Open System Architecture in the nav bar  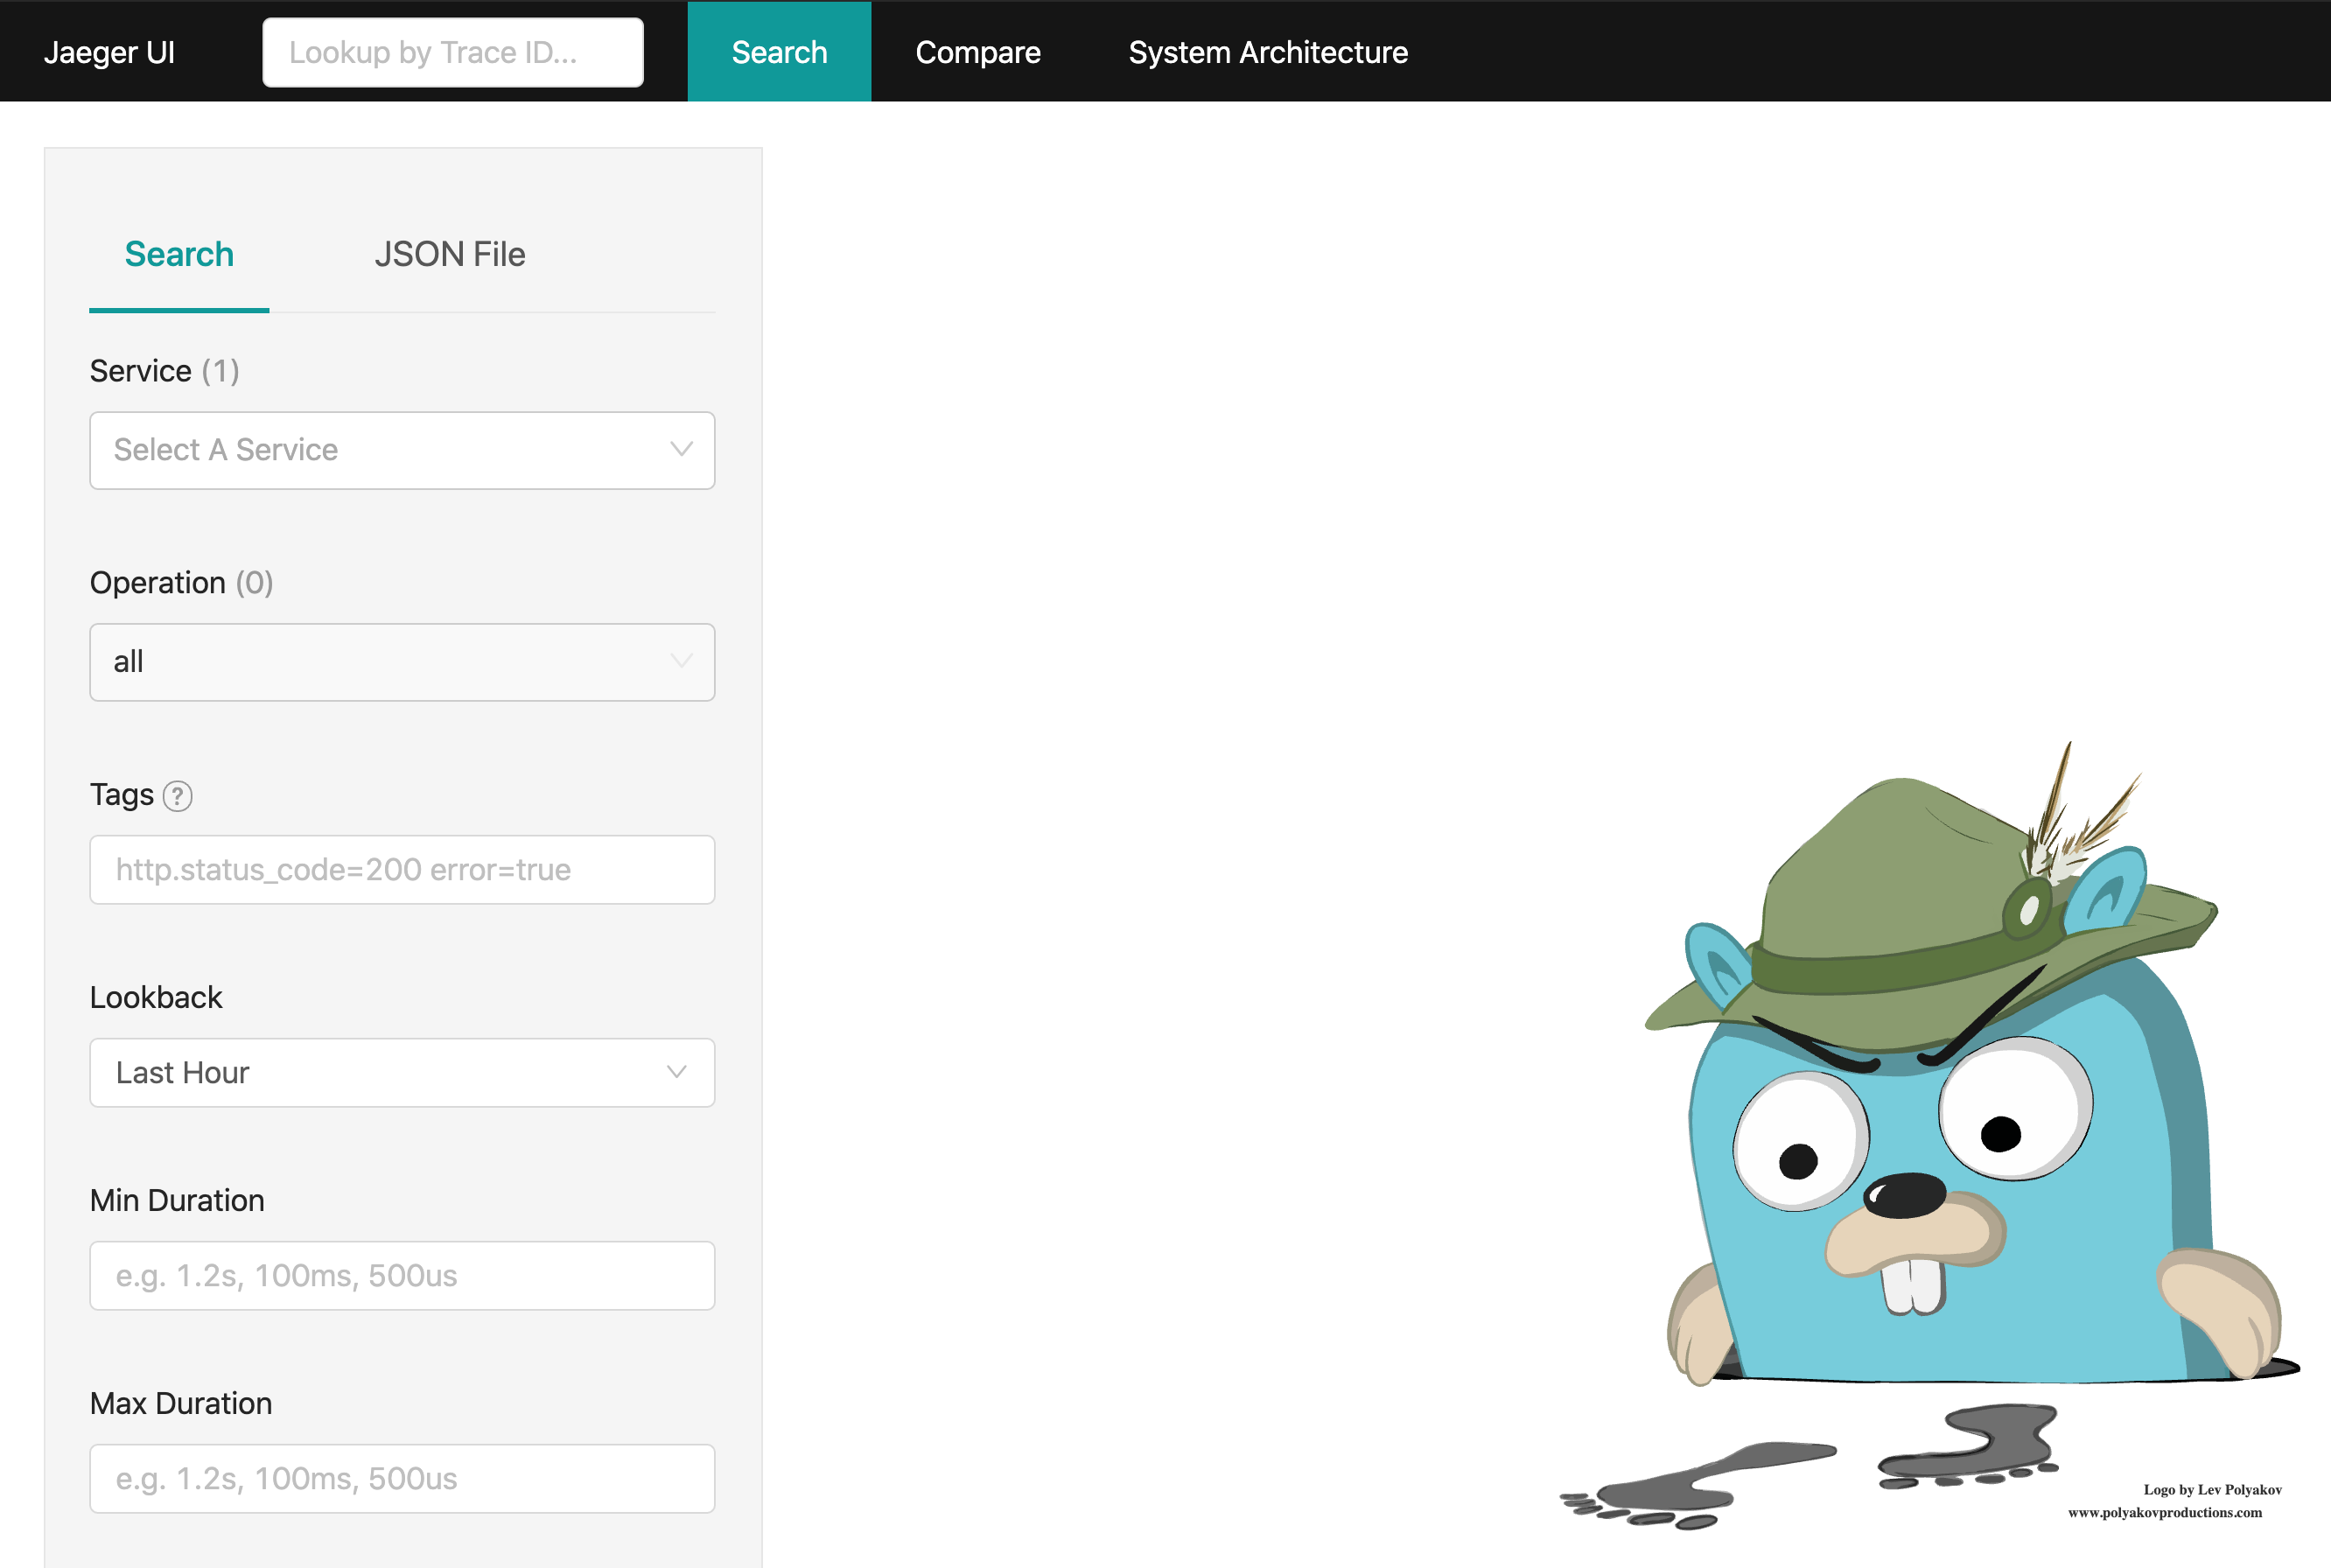(x=1268, y=52)
